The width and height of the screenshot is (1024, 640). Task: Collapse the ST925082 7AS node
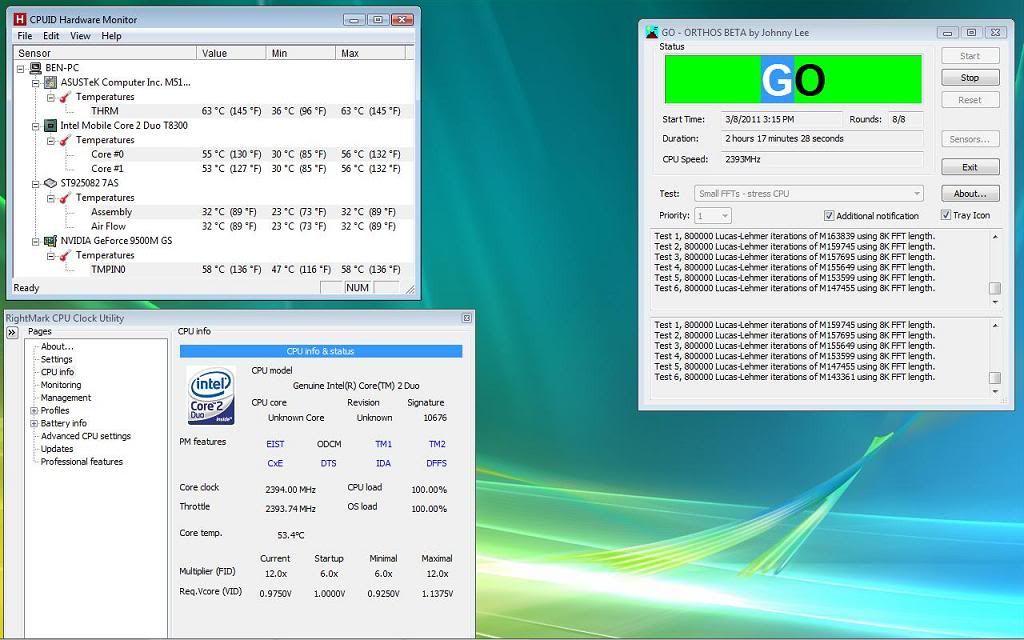click(35, 184)
